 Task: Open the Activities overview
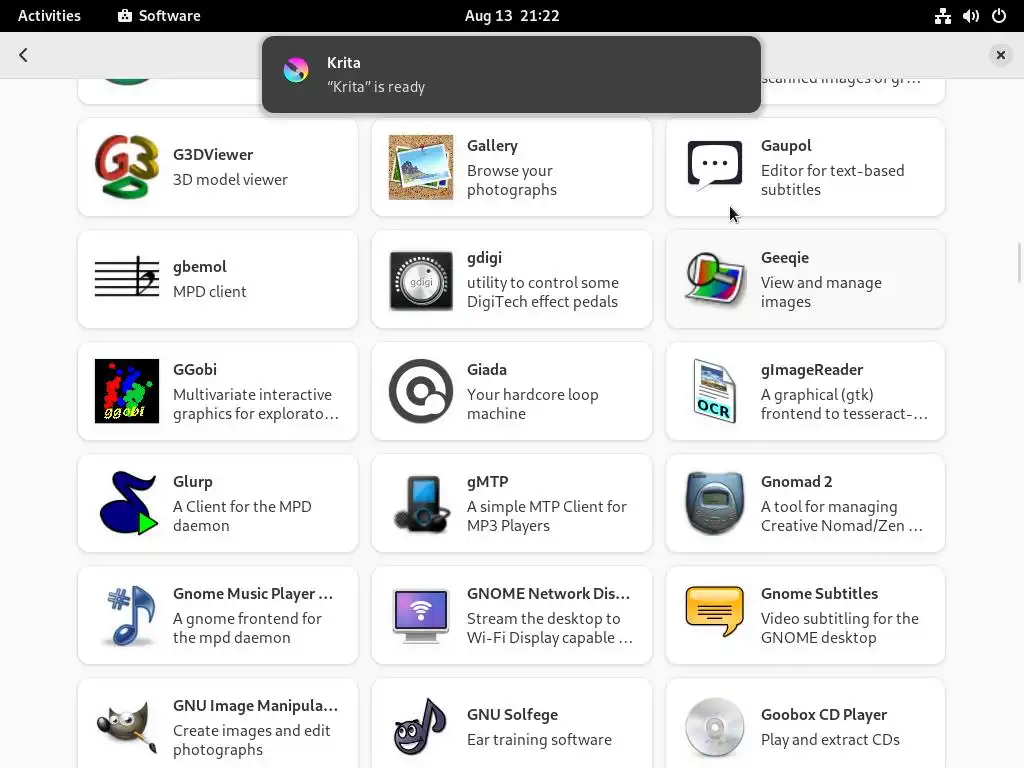pos(49,16)
